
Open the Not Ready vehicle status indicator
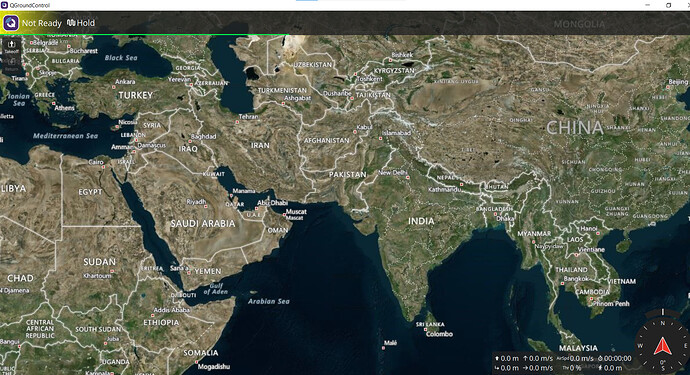click(42, 23)
